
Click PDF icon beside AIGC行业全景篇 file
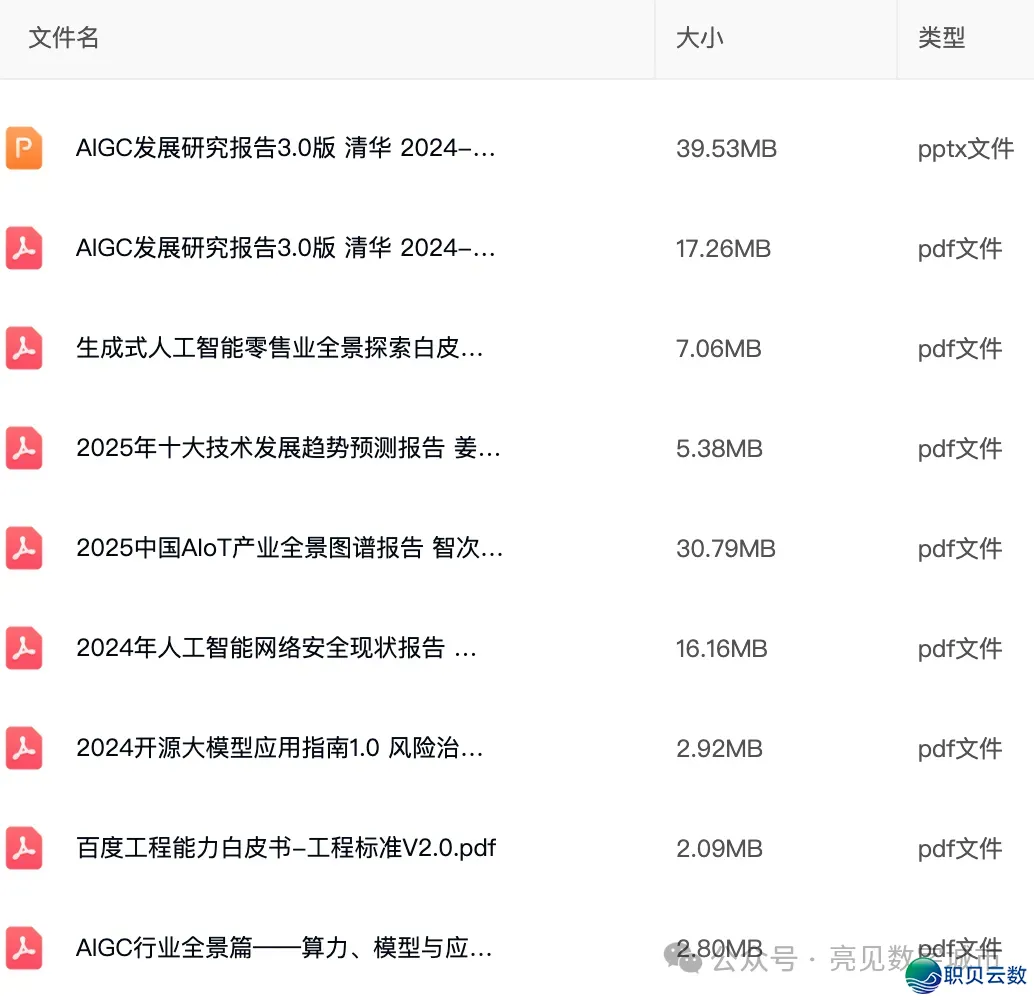coord(24,948)
